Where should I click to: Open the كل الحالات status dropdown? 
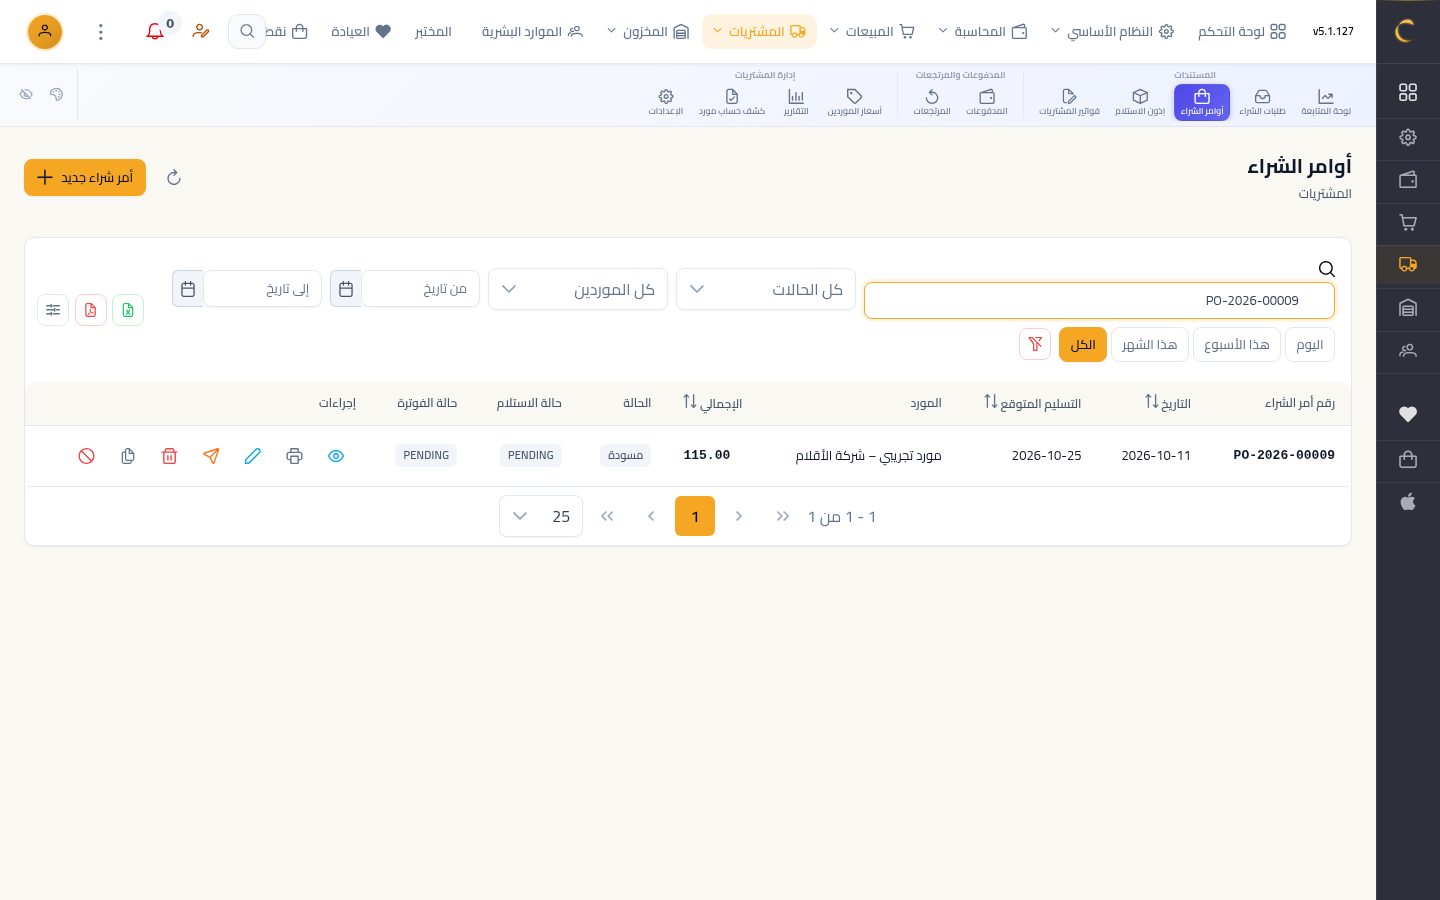766,289
